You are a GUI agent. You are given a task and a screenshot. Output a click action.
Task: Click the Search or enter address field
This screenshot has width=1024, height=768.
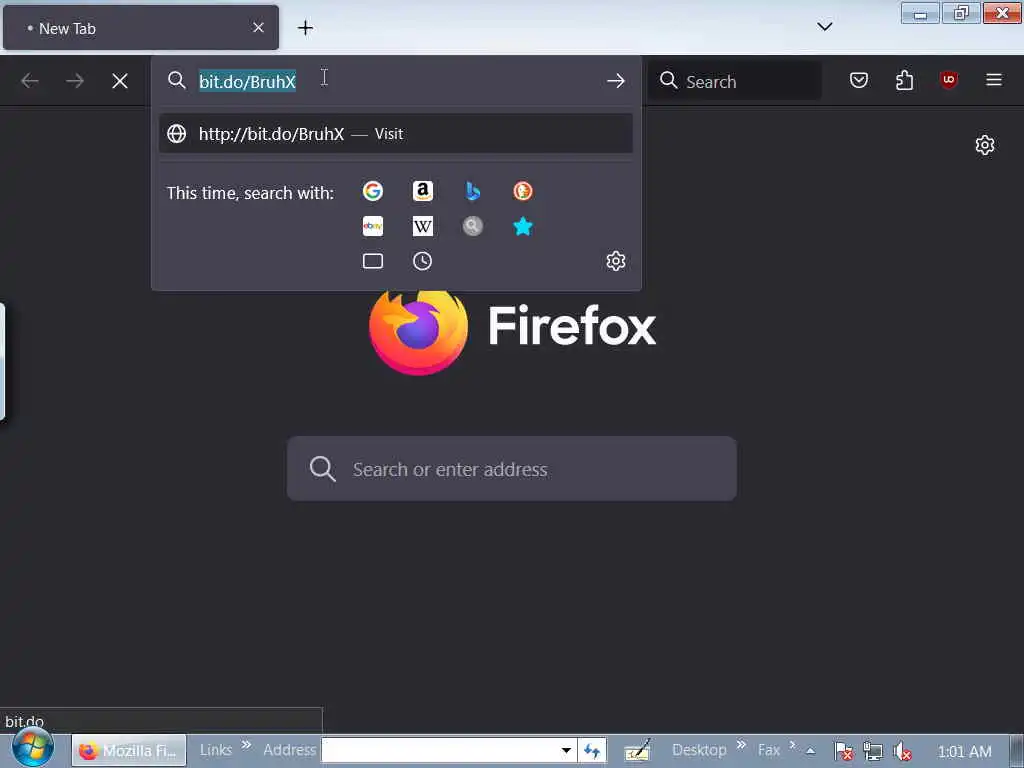512,469
